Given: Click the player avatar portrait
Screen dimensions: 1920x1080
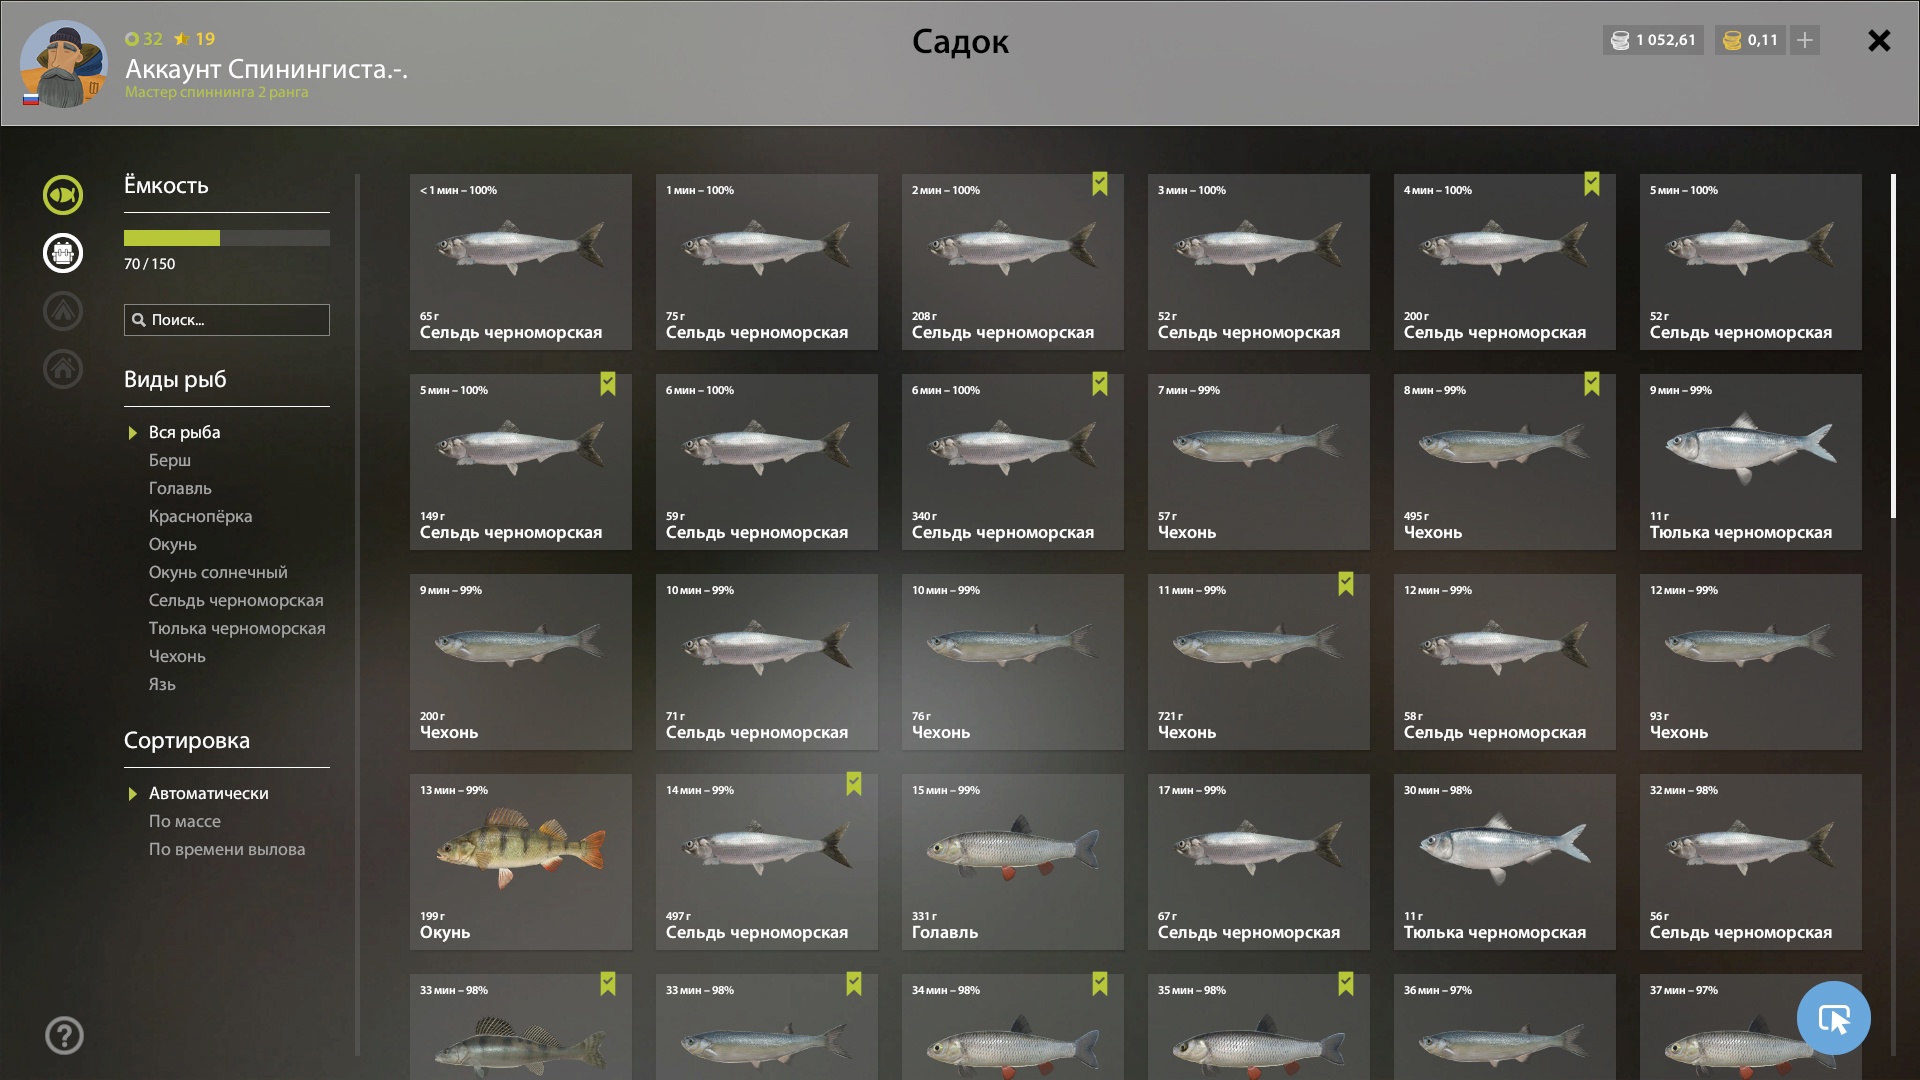Looking at the screenshot, I should (63, 64).
